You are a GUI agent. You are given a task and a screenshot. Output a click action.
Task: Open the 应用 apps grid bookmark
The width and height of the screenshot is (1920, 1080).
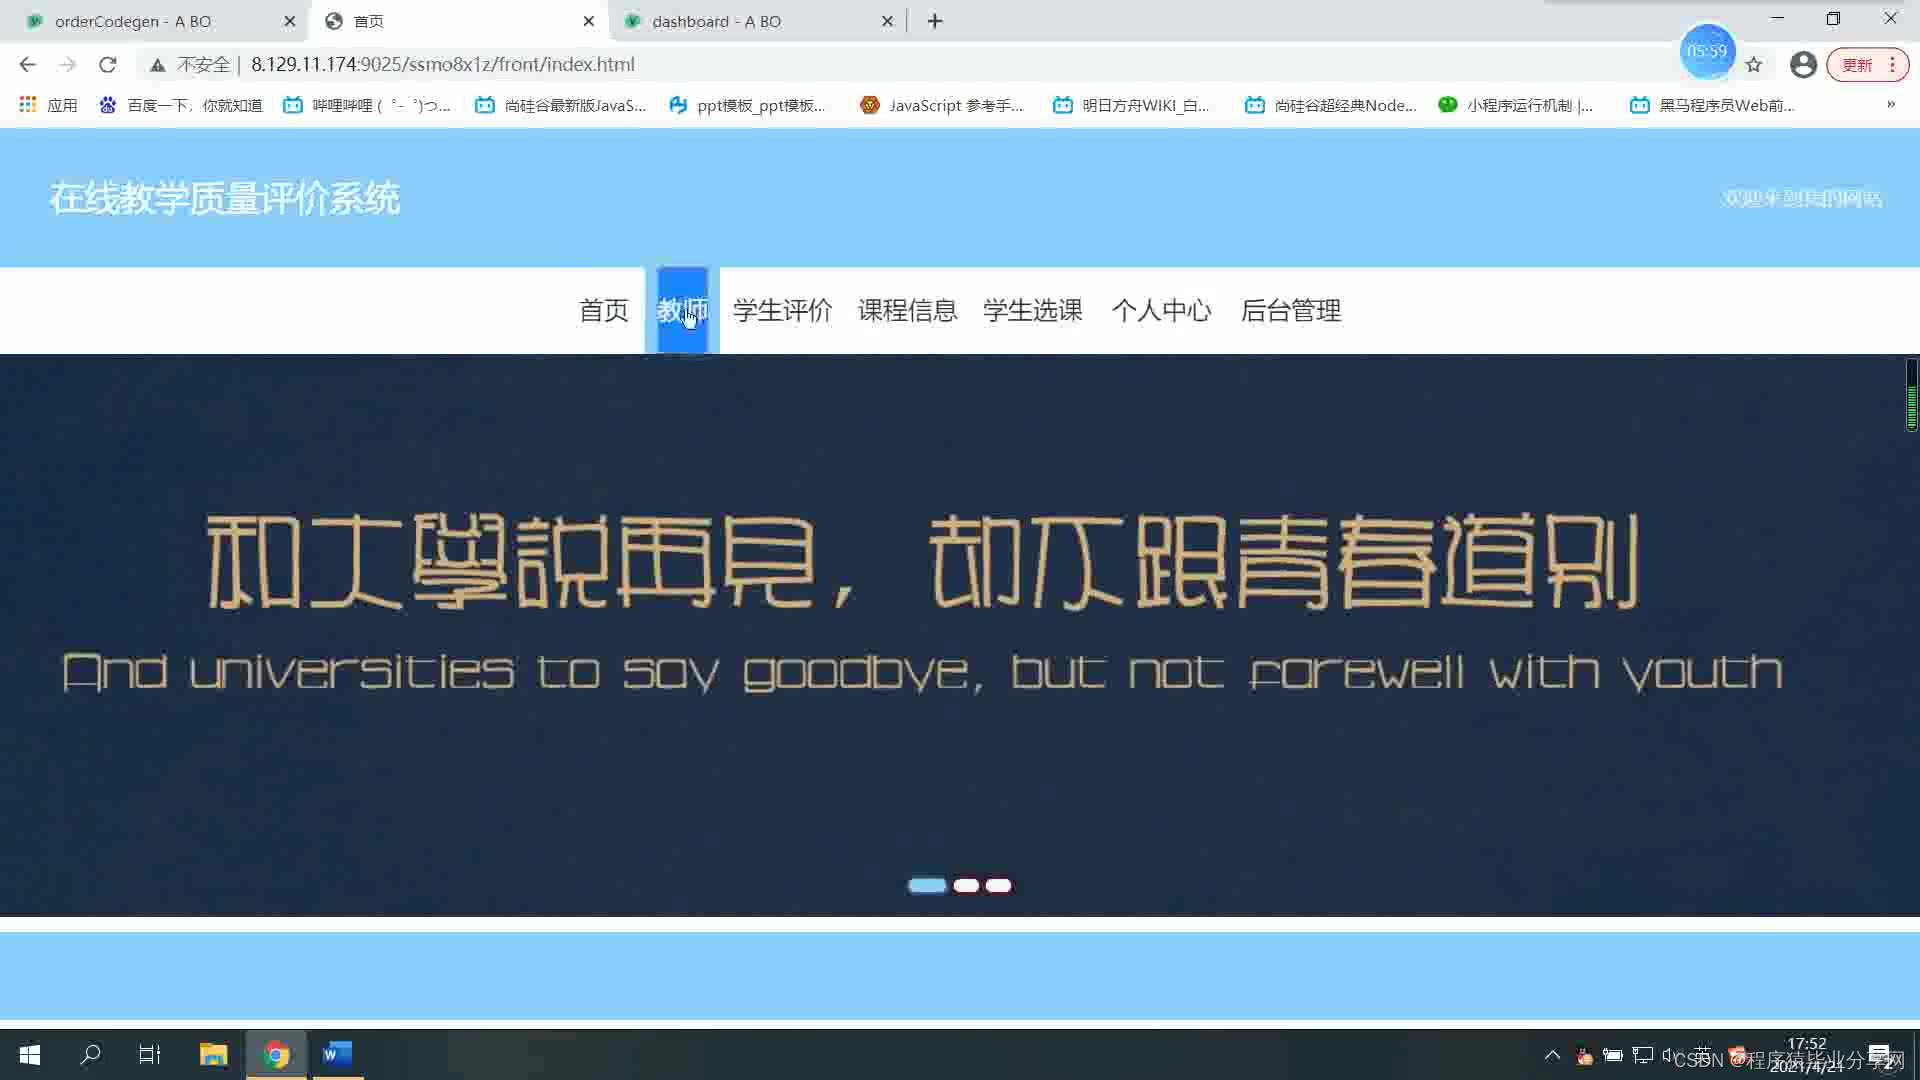47,105
